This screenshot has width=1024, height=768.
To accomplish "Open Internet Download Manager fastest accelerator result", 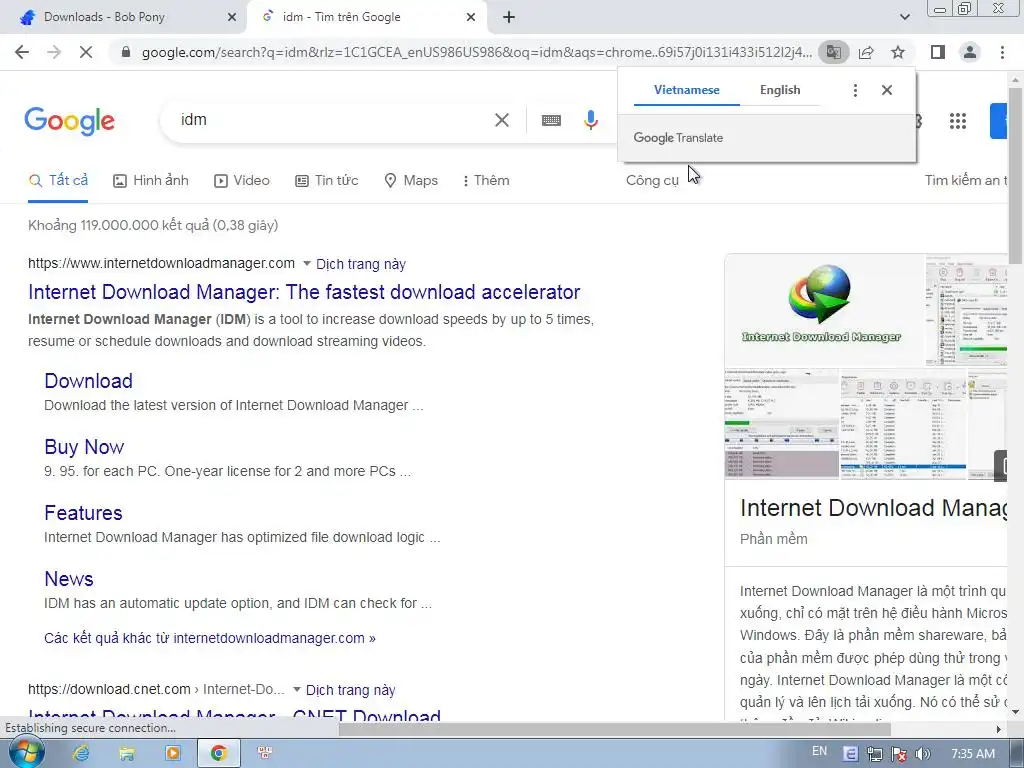I will click(x=304, y=292).
